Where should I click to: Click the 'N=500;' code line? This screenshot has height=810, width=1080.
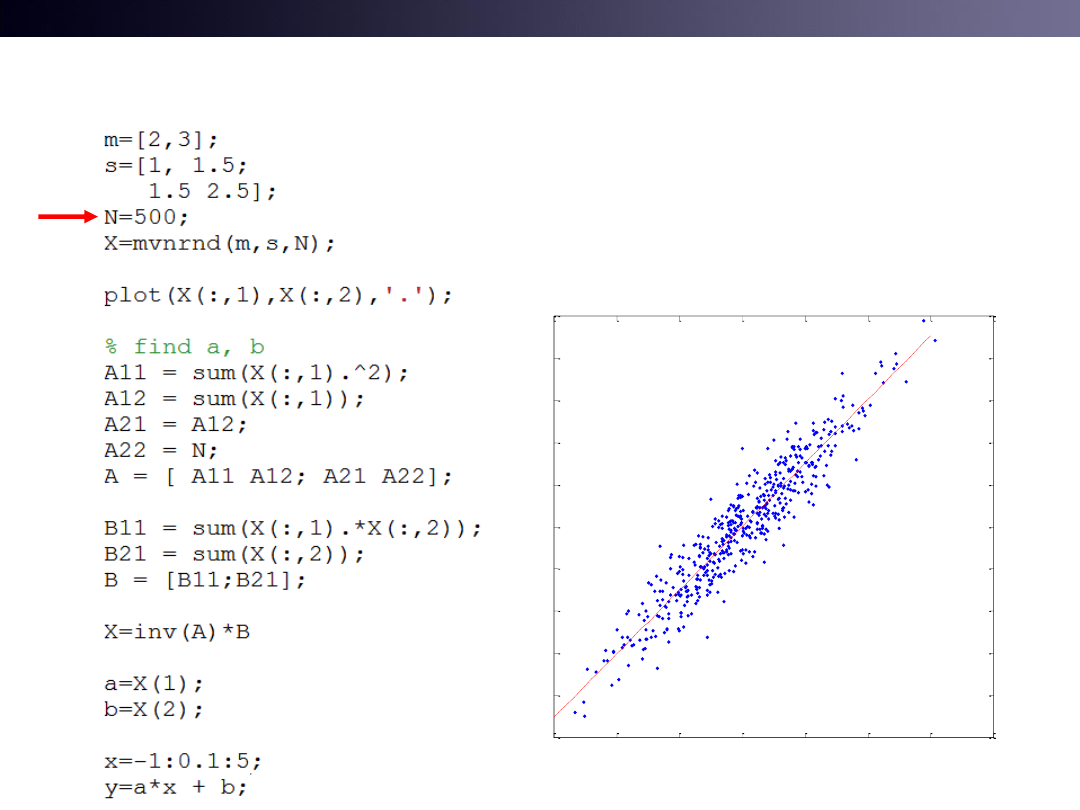click(146, 217)
